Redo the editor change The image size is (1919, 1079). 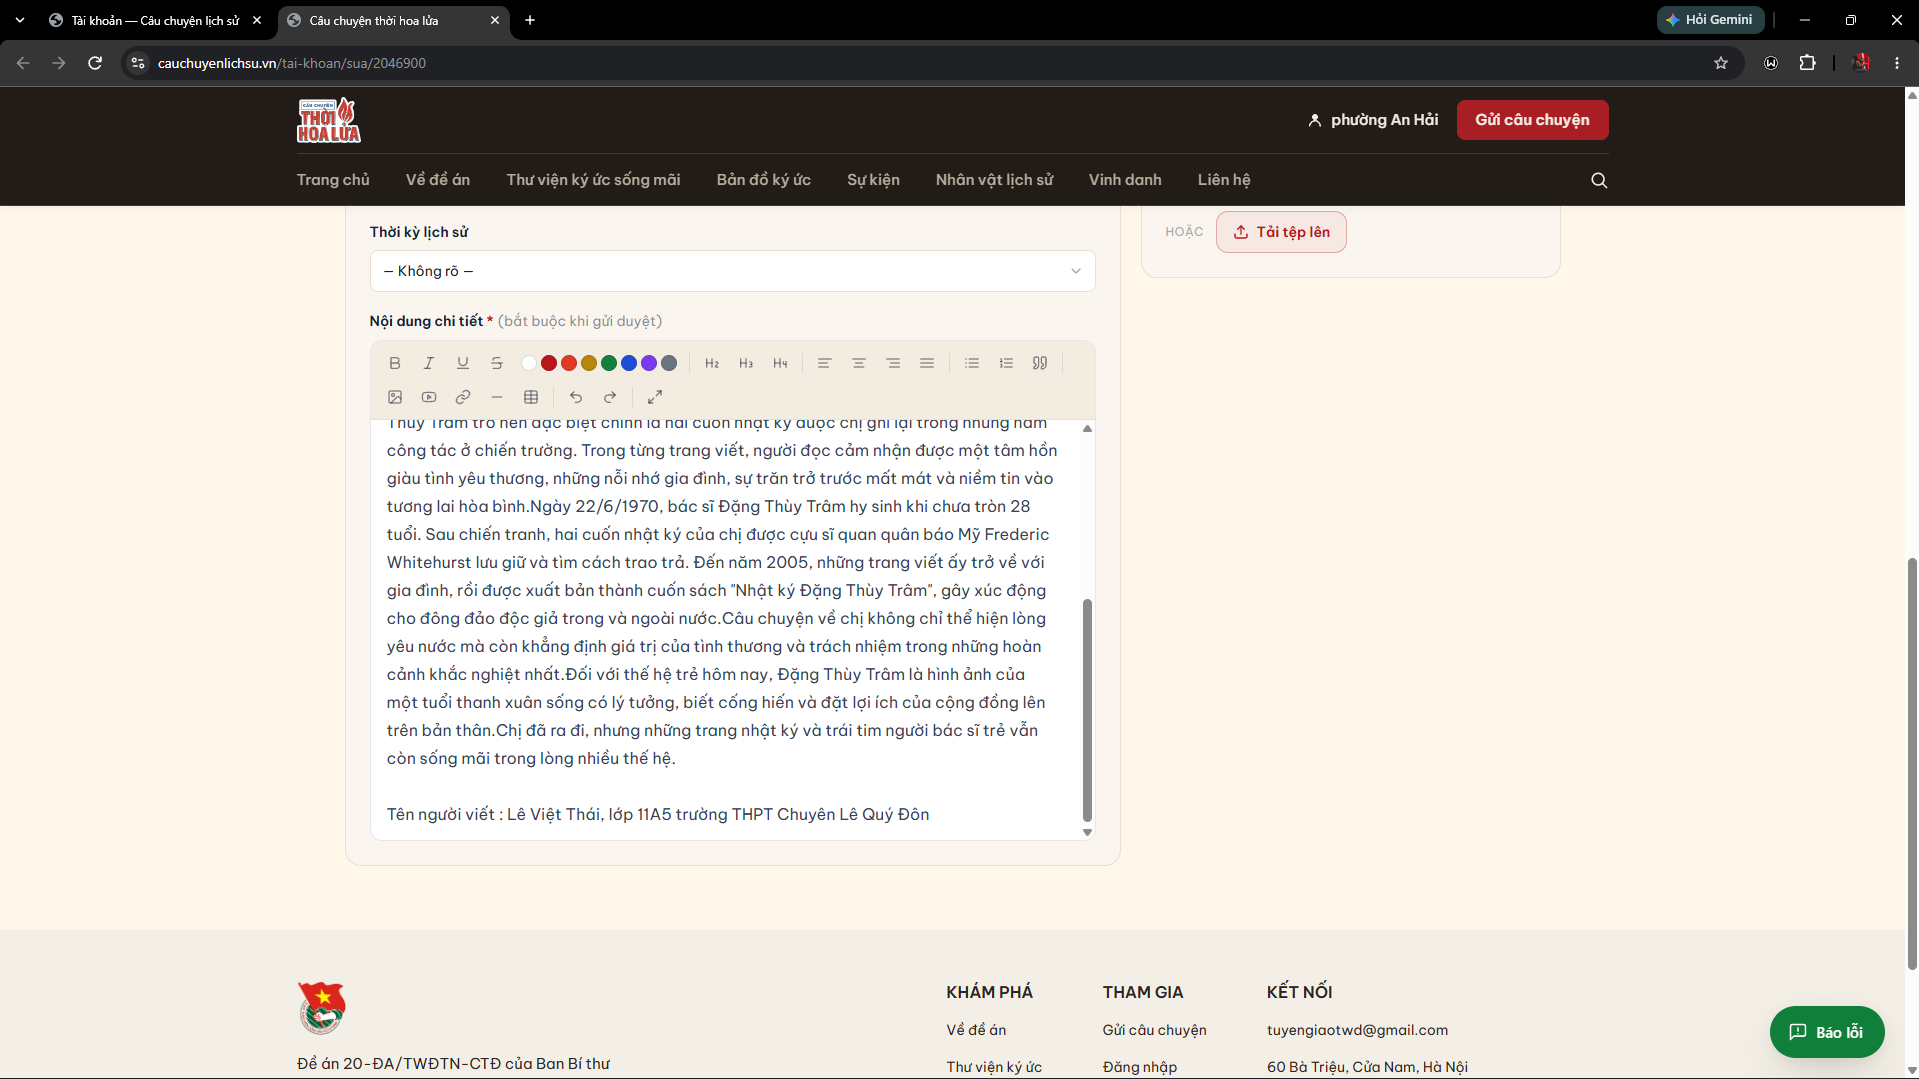610,397
